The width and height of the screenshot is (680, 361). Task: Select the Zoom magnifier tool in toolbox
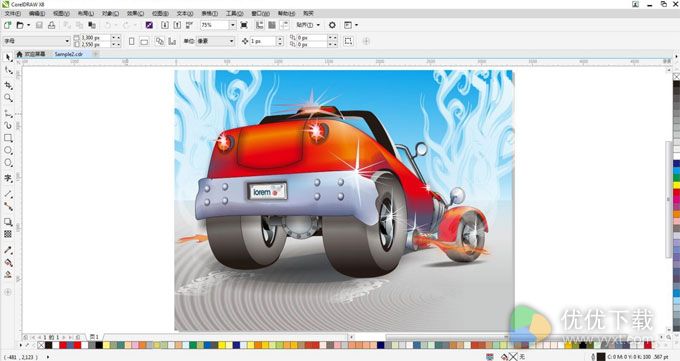tap(8, 98)
